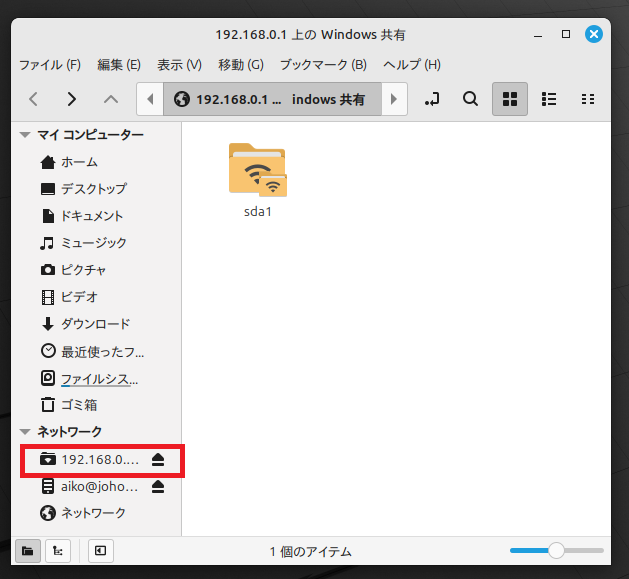The image size is (629, 579).
Task: Switch to compact view
Action: (x=588, y=99)
